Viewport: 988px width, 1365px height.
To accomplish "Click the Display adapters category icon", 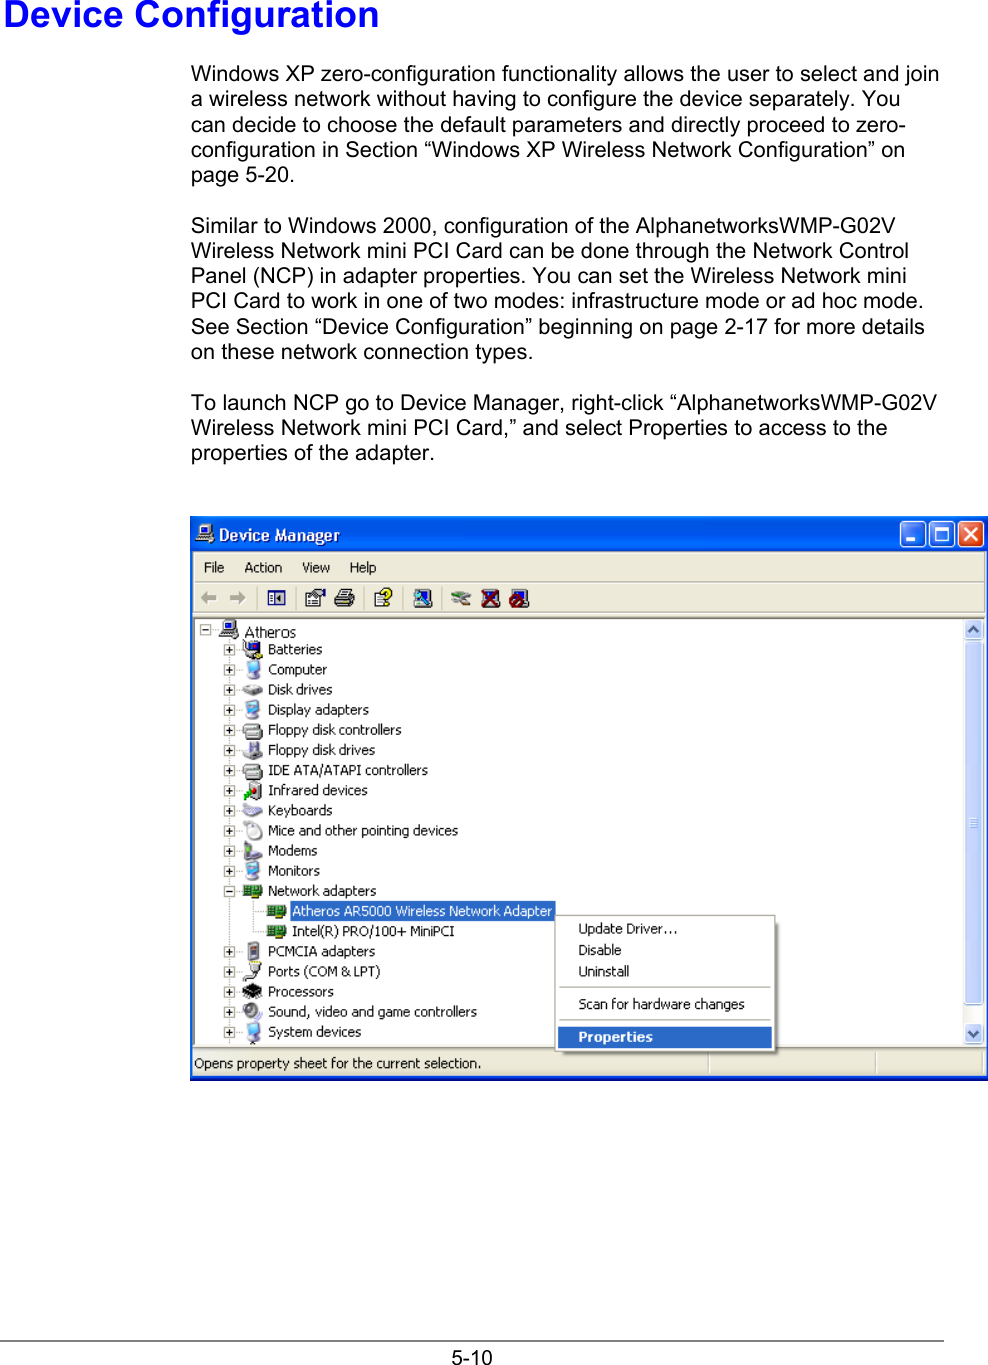I will pyautogui.click(x=253, y=709).
